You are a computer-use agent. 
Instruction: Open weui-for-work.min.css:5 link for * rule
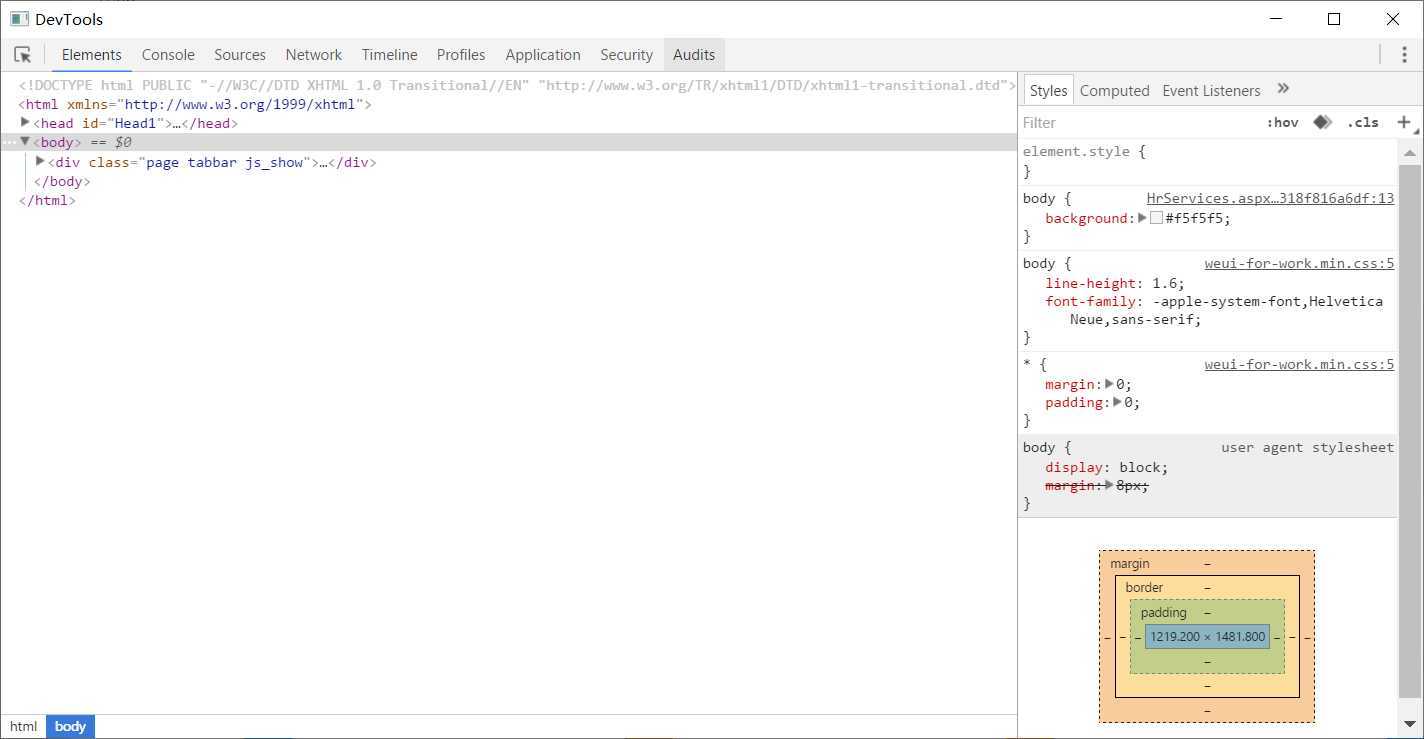coord(1299,365)
